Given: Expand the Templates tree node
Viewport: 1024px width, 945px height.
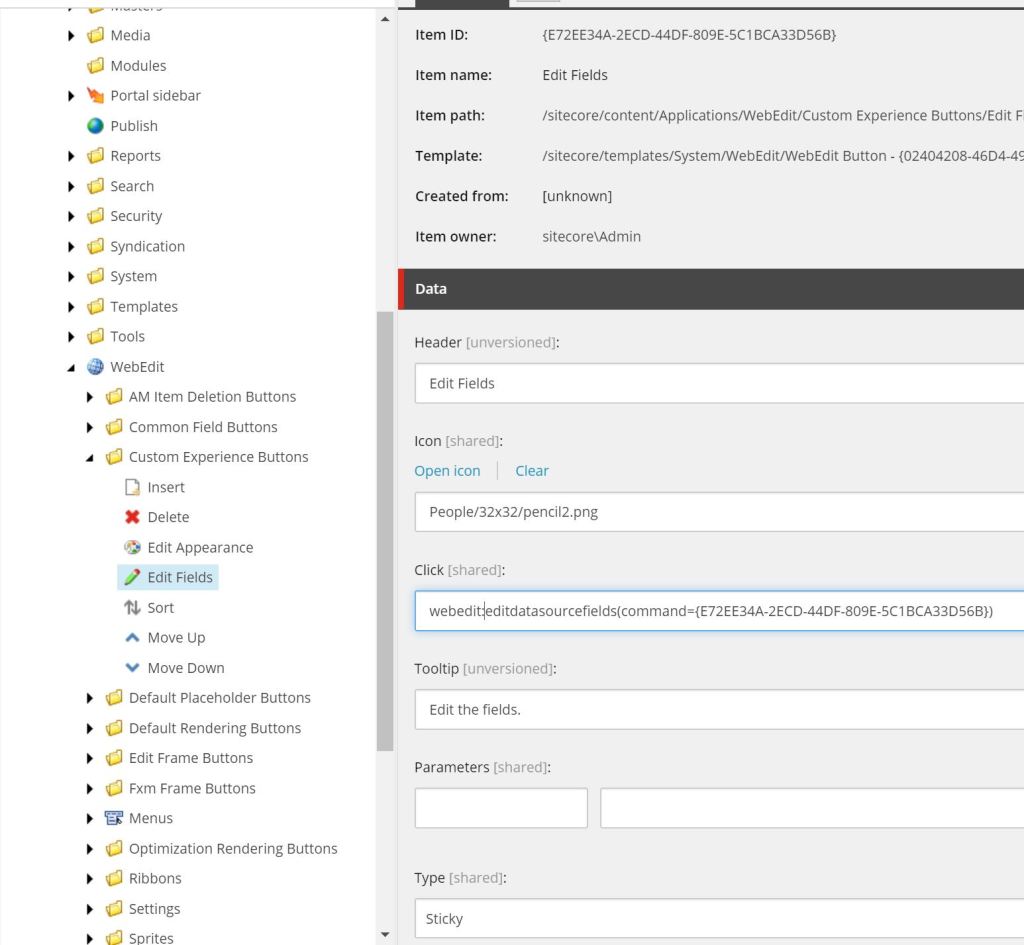Looking at the screenshot, I should tap(71, 307).
